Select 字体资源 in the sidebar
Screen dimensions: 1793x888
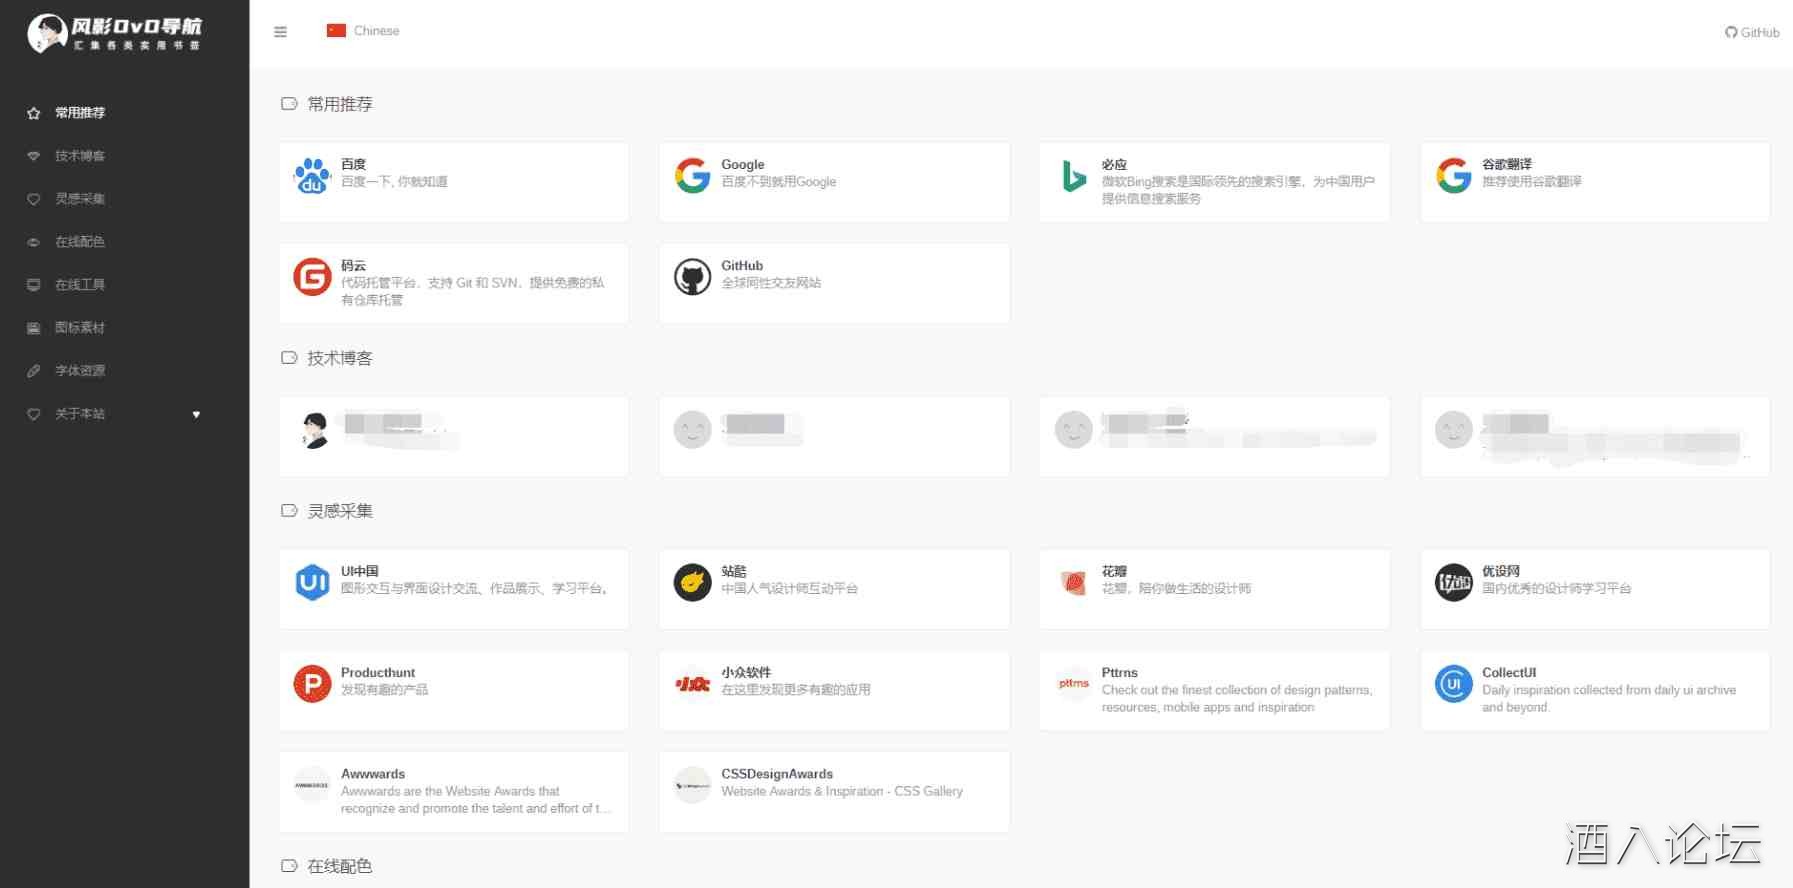pyautogui.click(x=80, y=371)
